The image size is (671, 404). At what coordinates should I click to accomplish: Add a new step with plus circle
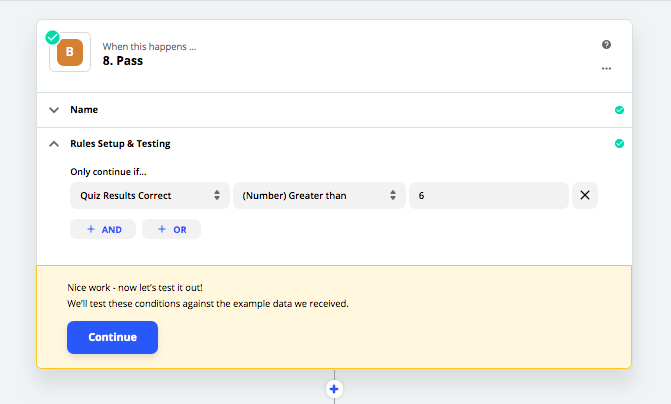click(x=334, y=389)
